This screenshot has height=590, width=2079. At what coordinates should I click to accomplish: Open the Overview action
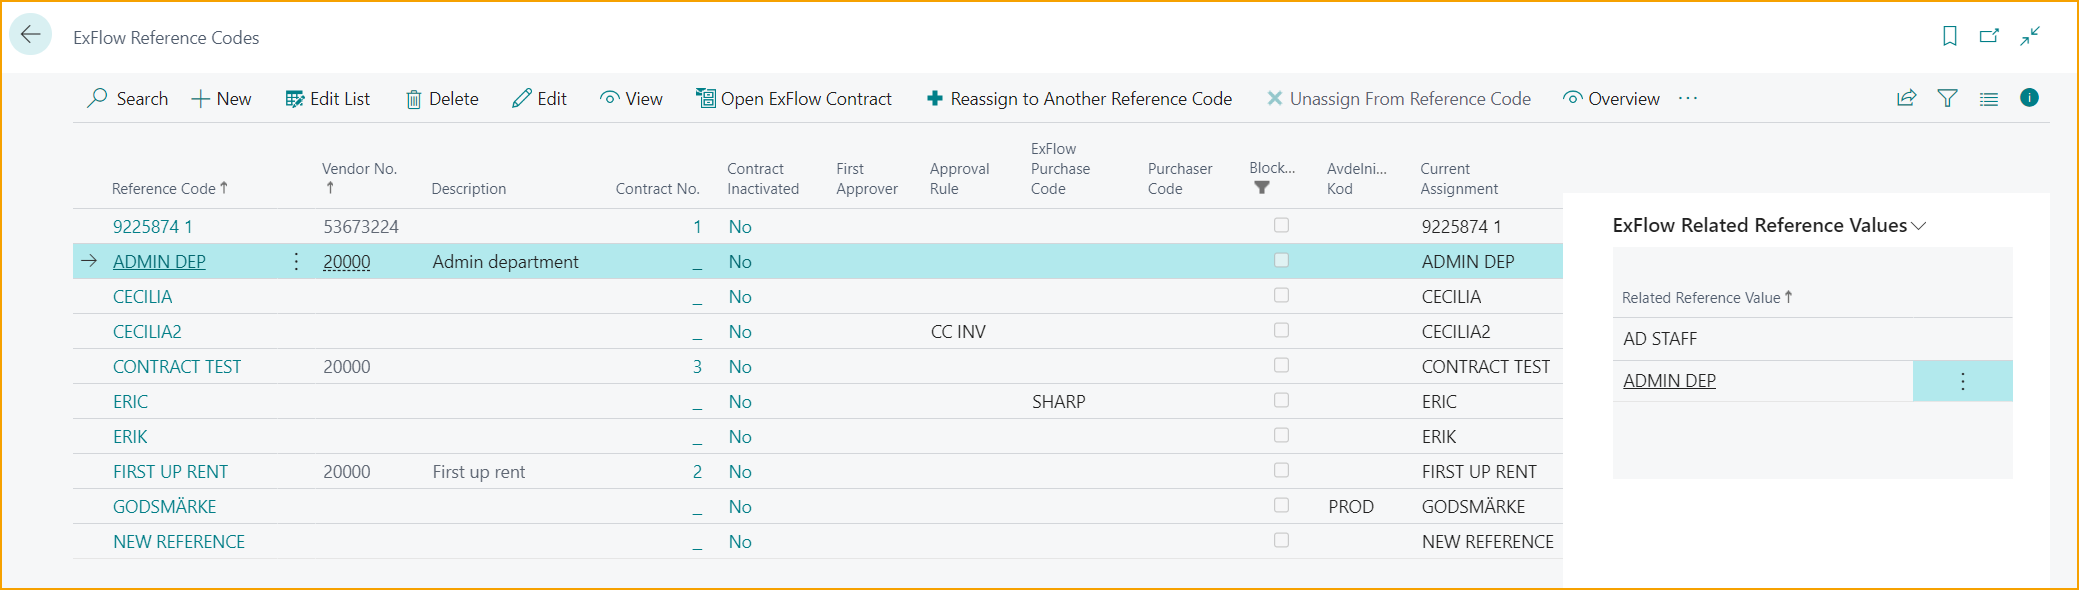coord(1611,98)
